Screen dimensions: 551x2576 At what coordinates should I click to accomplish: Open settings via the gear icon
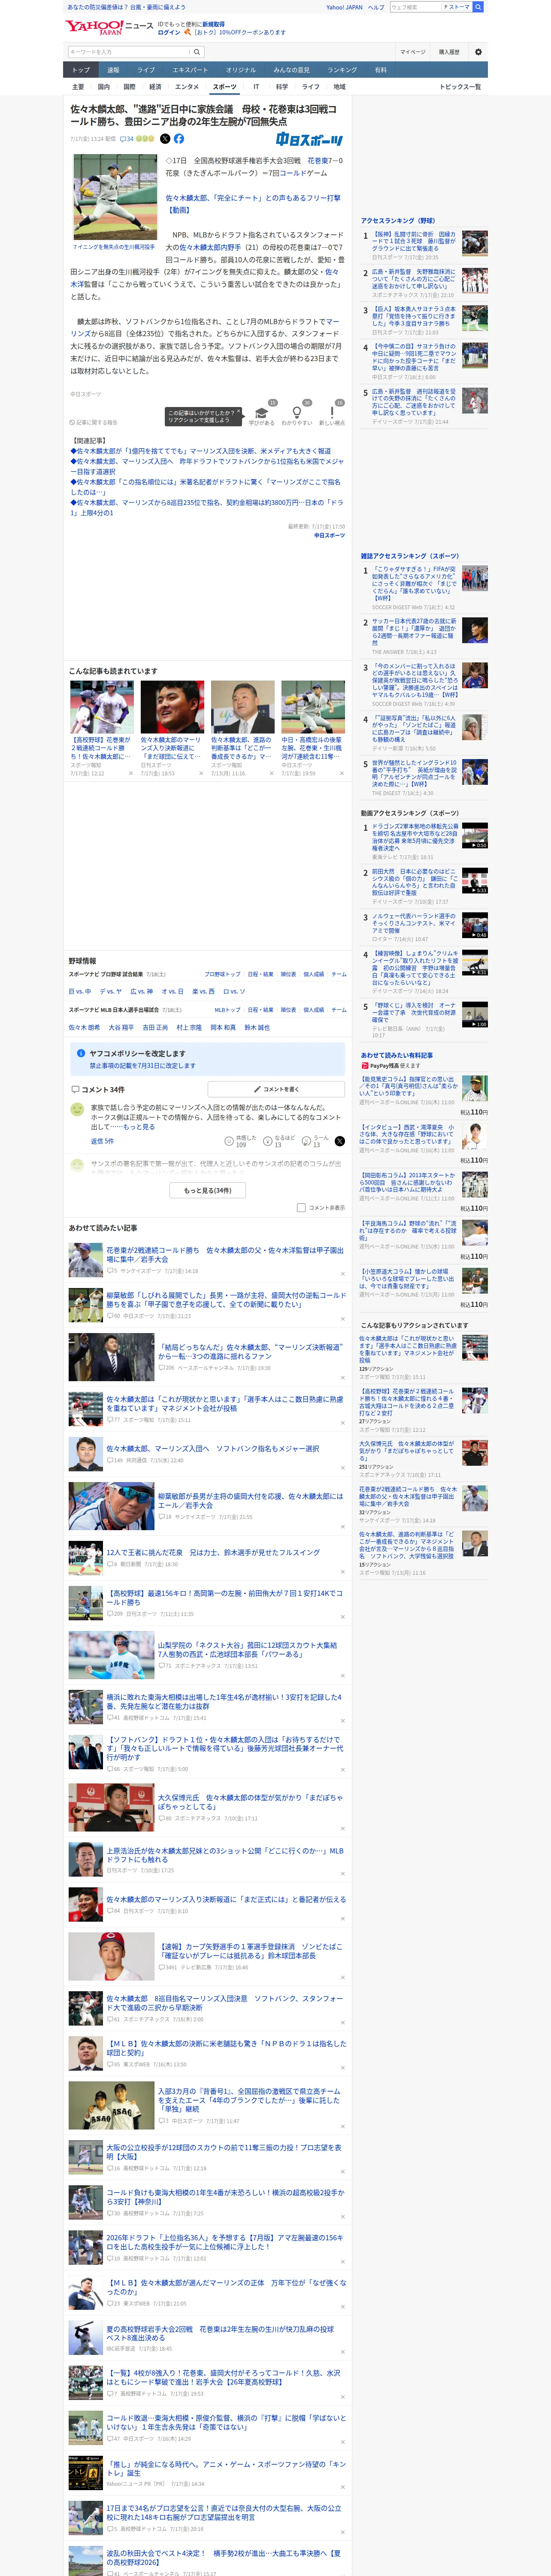[478, 52]
